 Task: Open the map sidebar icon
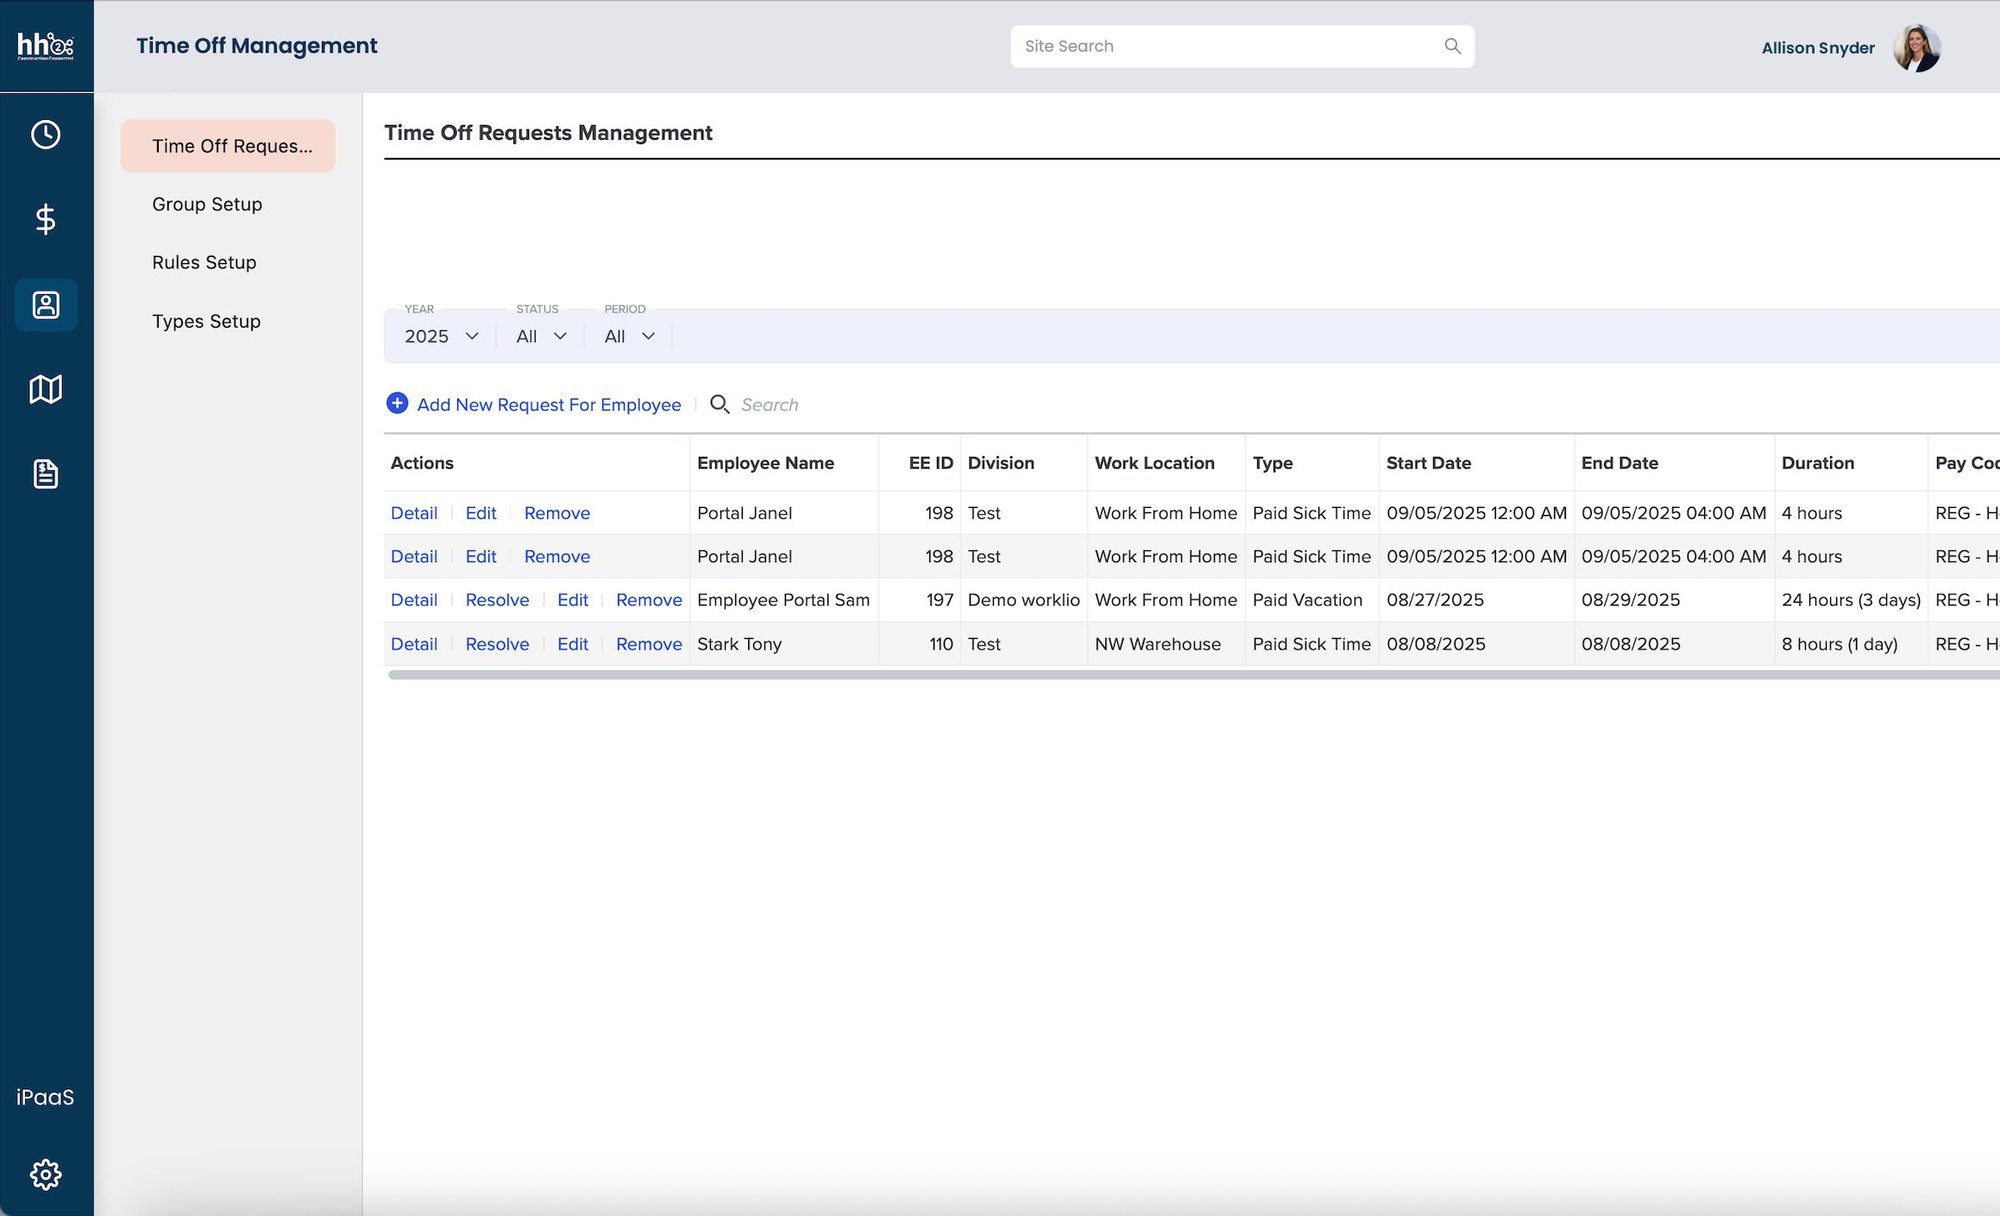point(45,389)
